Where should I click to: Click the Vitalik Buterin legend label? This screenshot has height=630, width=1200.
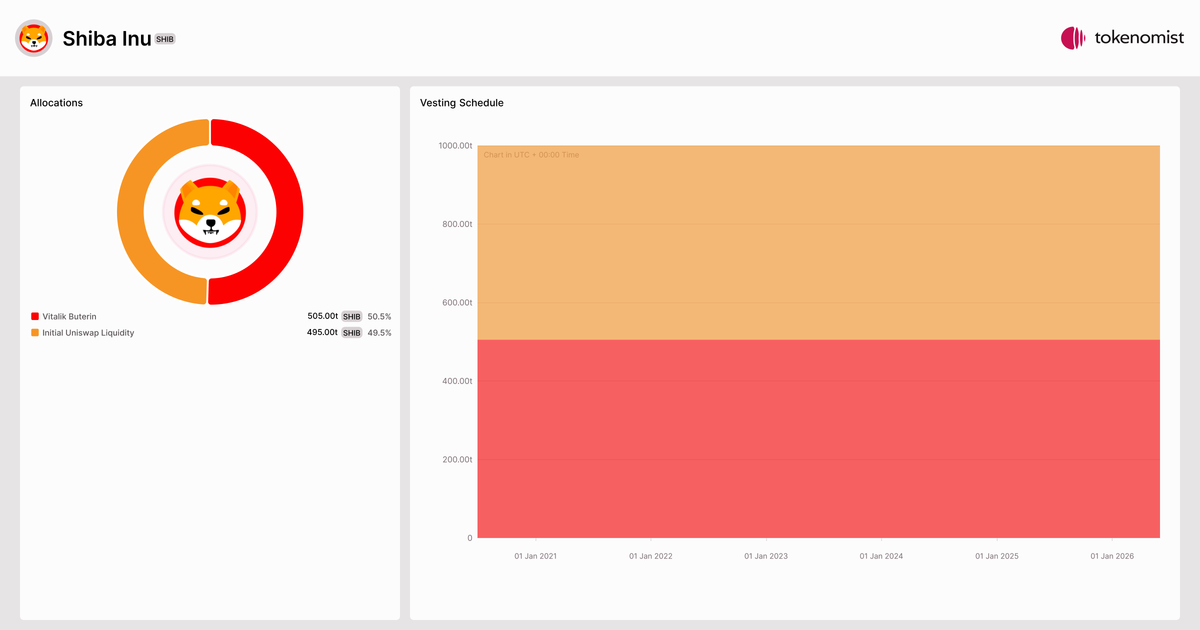69,316
